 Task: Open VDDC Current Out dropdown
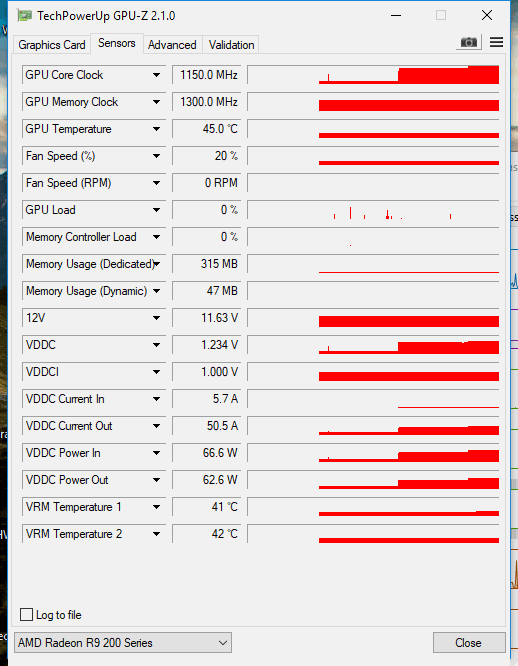pyautogui.click(x=156, y=426)
